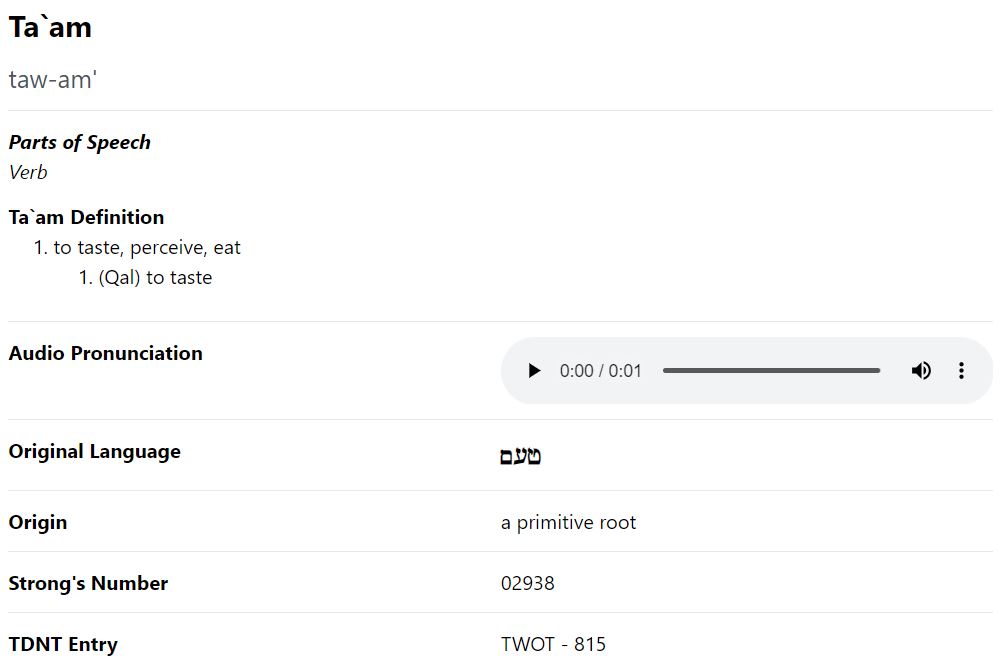
Task: Open the audio player's more options menu
Action: click(961, 371)
